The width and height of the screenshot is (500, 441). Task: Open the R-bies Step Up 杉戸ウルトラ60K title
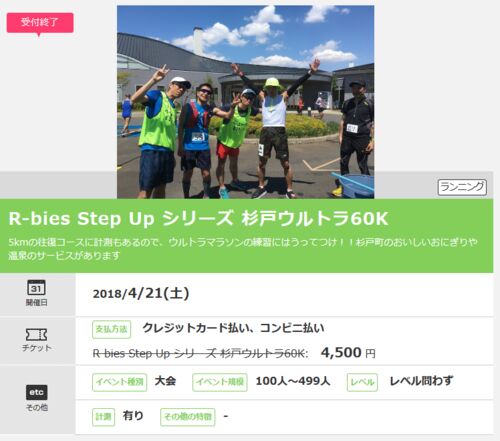pos(198,219)
